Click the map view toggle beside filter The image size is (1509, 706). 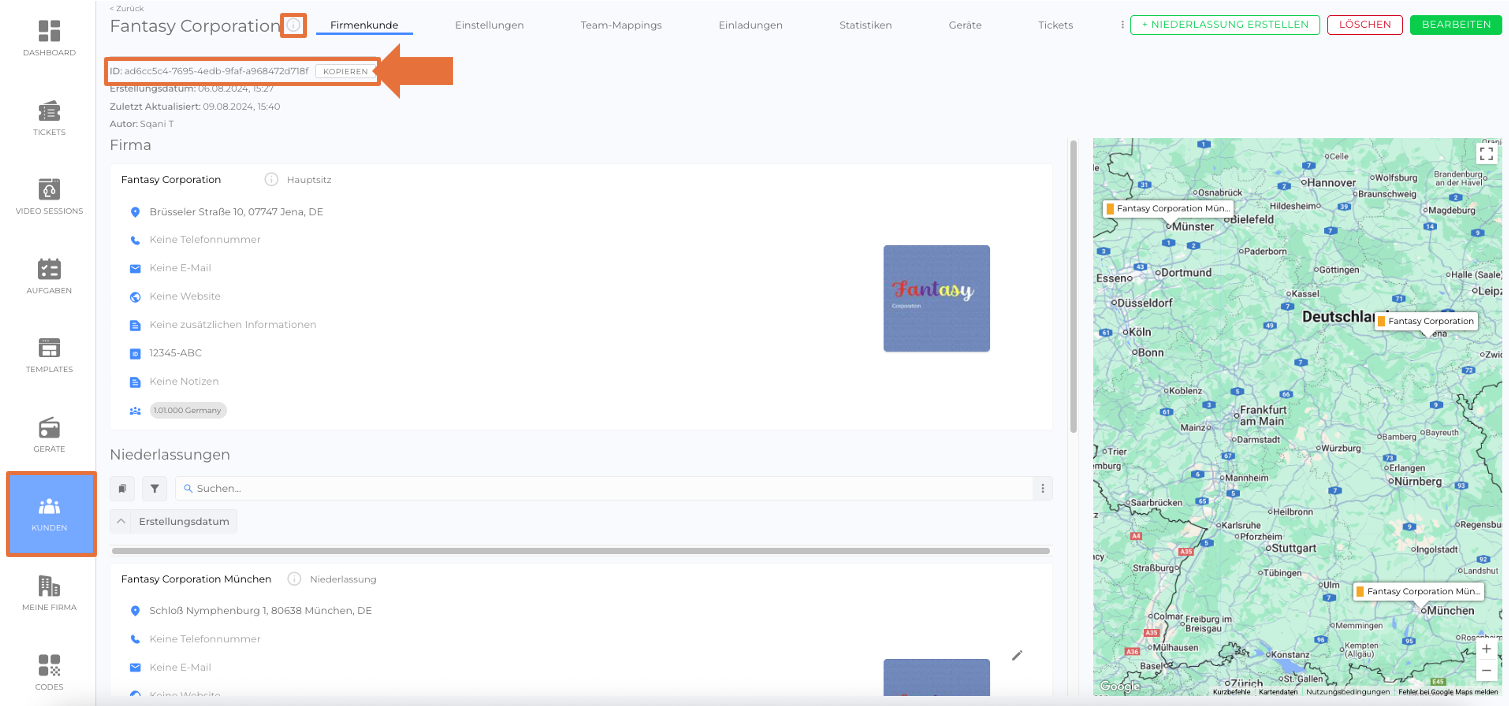(x=122, y=489)
